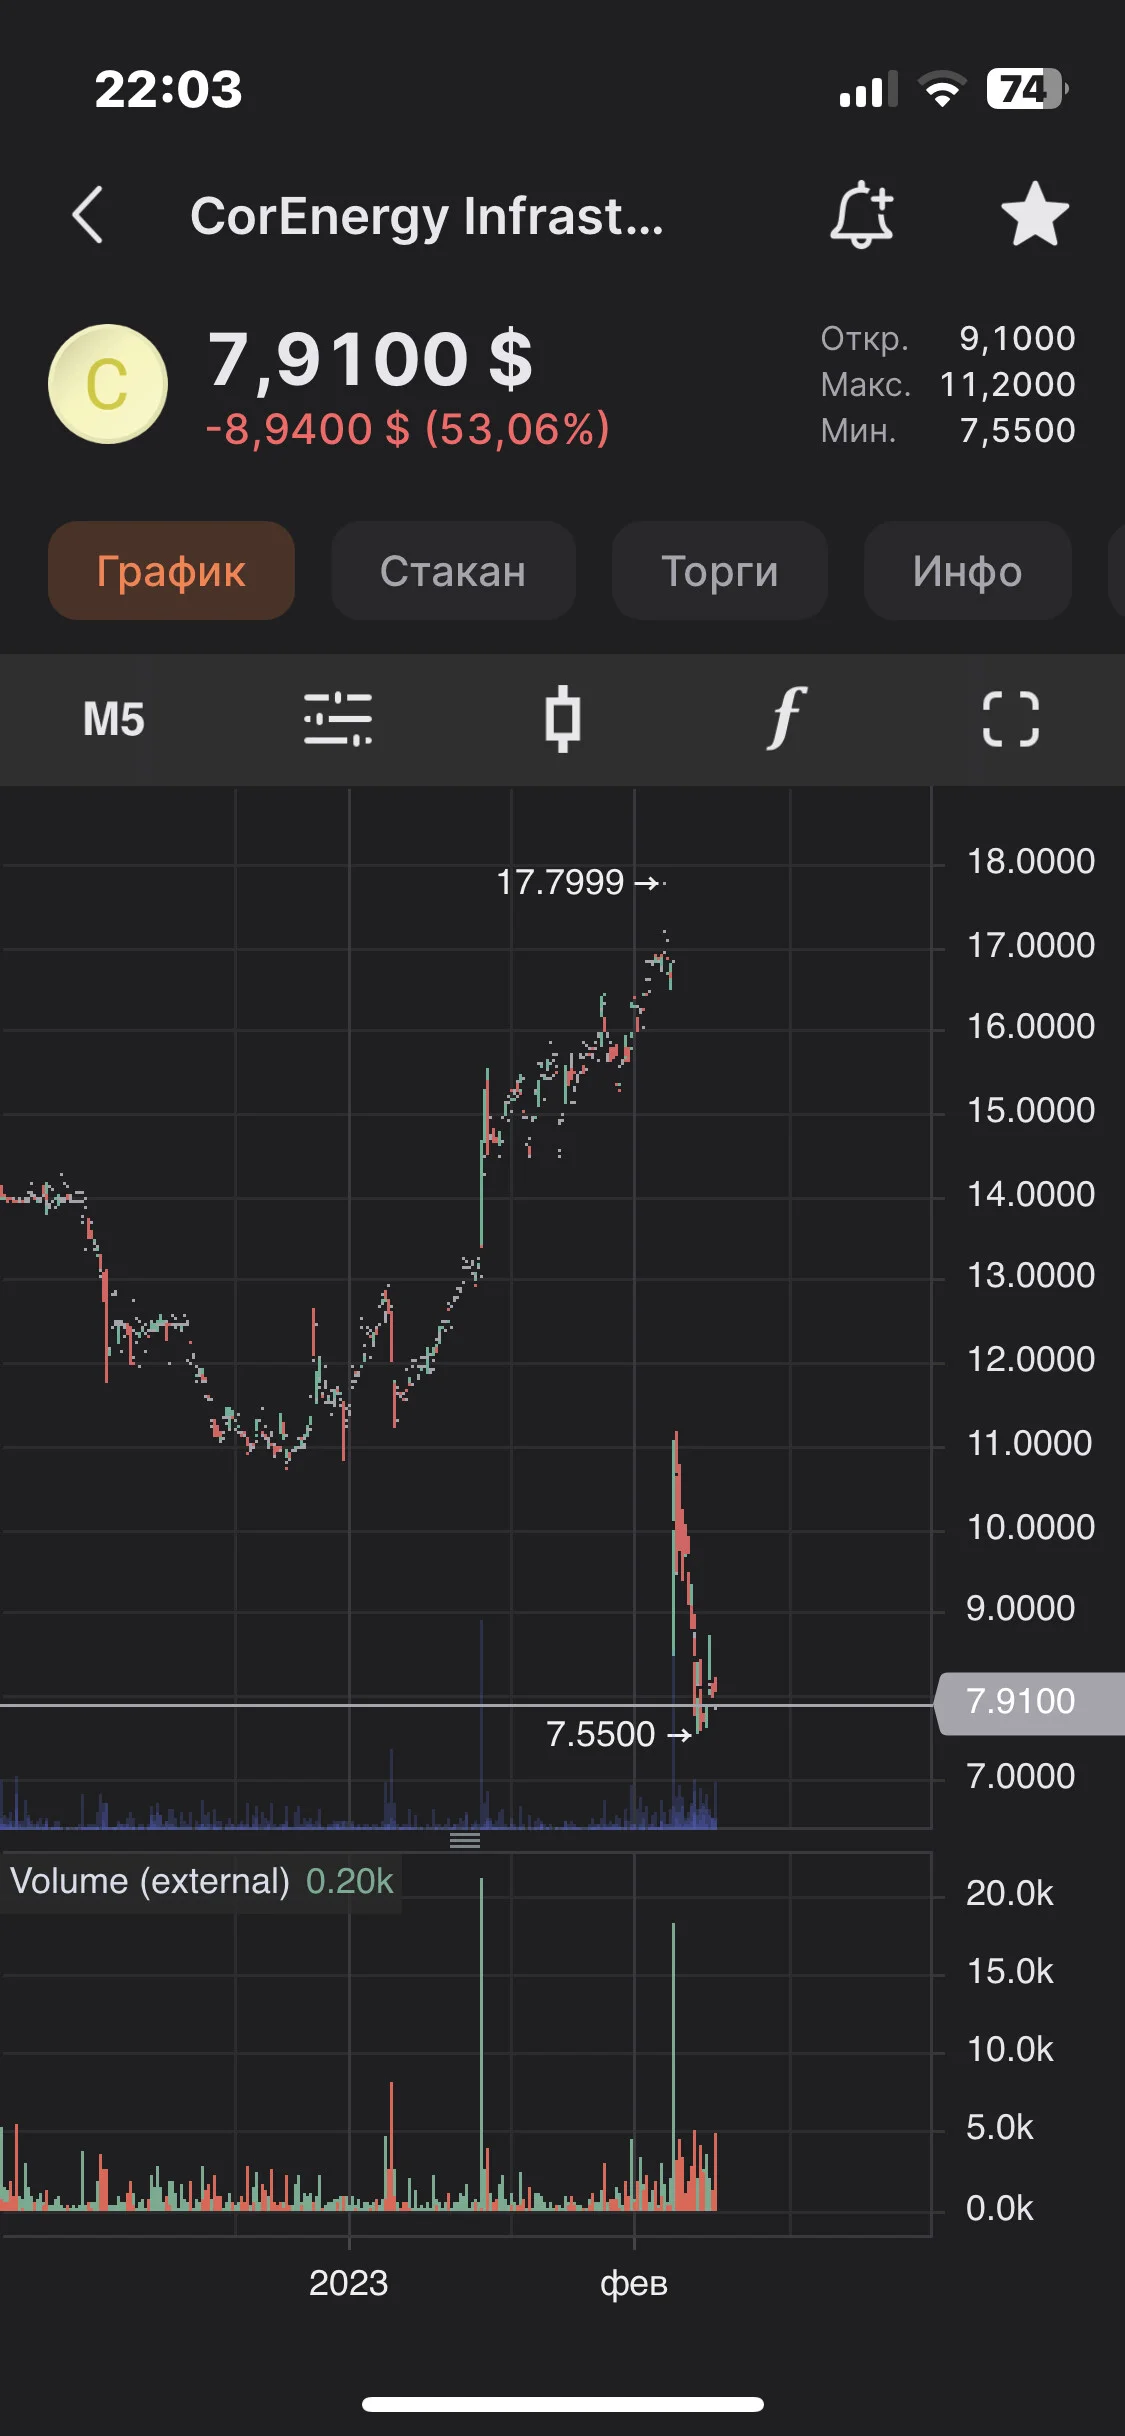This screenshot has width=1125, height=2436.
Task: Switch to the Стакан tab
Action: pyautogui.click(x=453, y=571)
